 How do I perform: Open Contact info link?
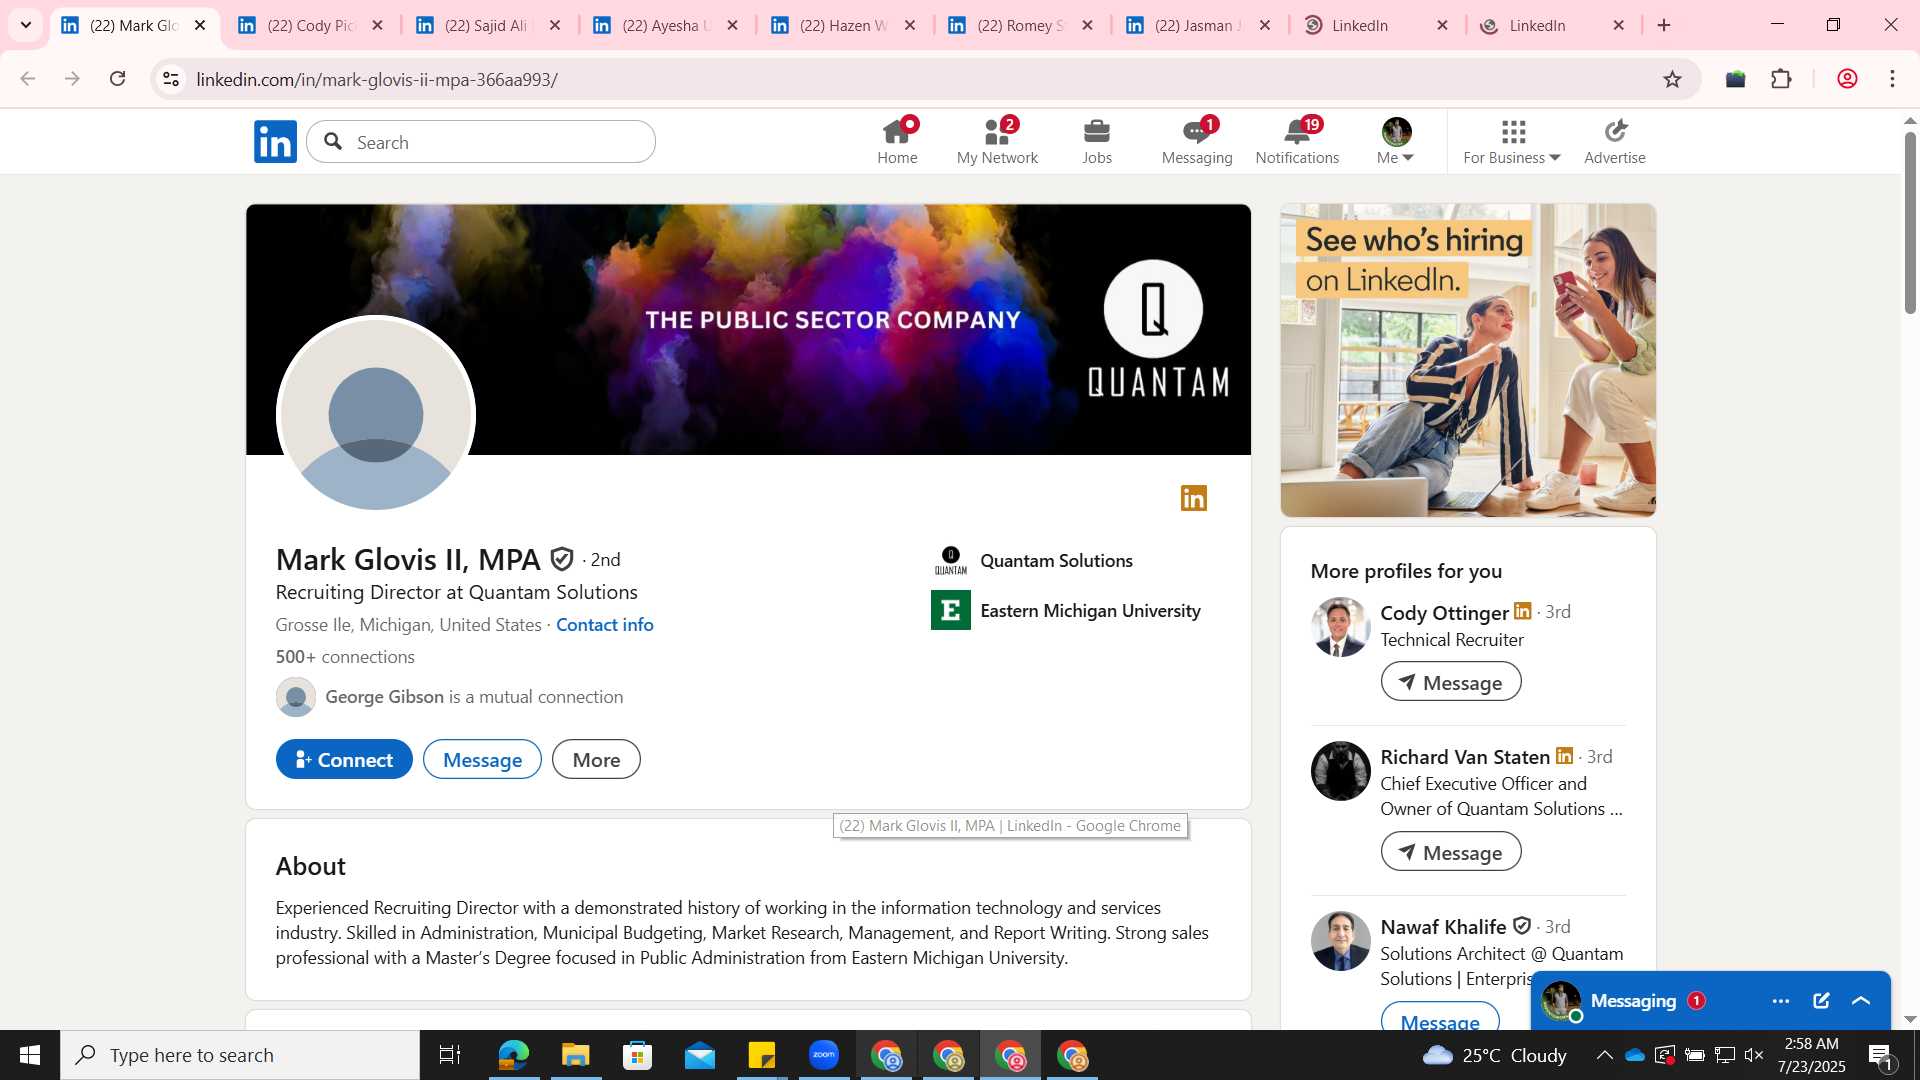coord(604,625)
